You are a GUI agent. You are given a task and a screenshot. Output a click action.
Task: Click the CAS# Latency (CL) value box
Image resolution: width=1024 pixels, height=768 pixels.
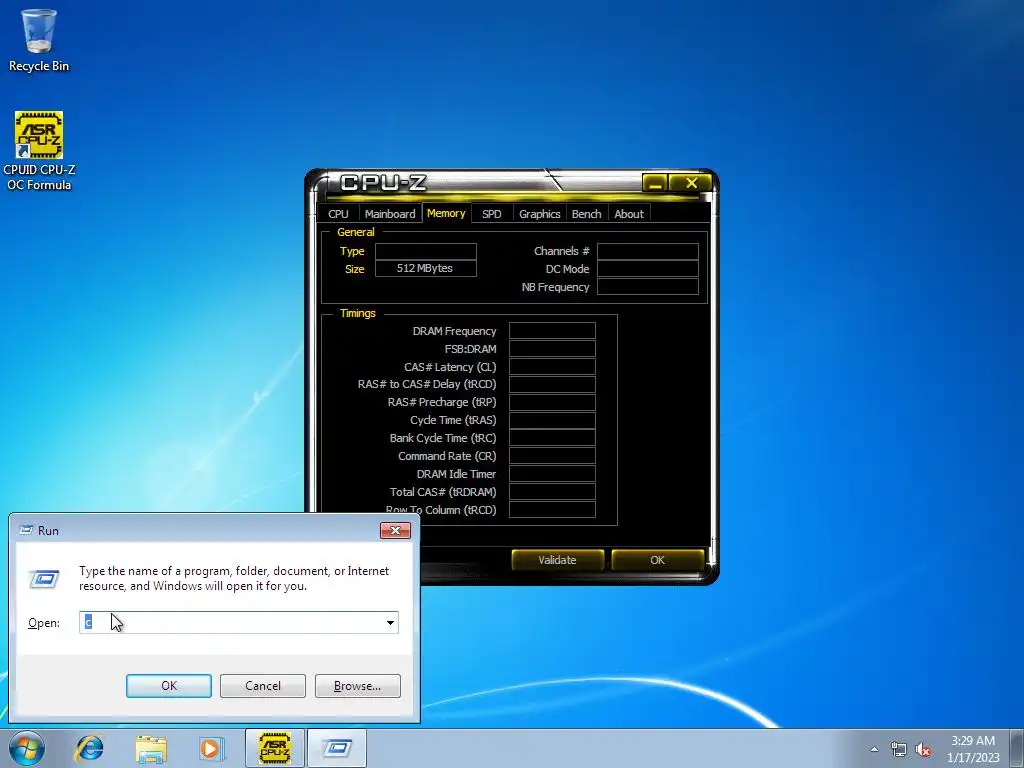[x=552, y=367]
